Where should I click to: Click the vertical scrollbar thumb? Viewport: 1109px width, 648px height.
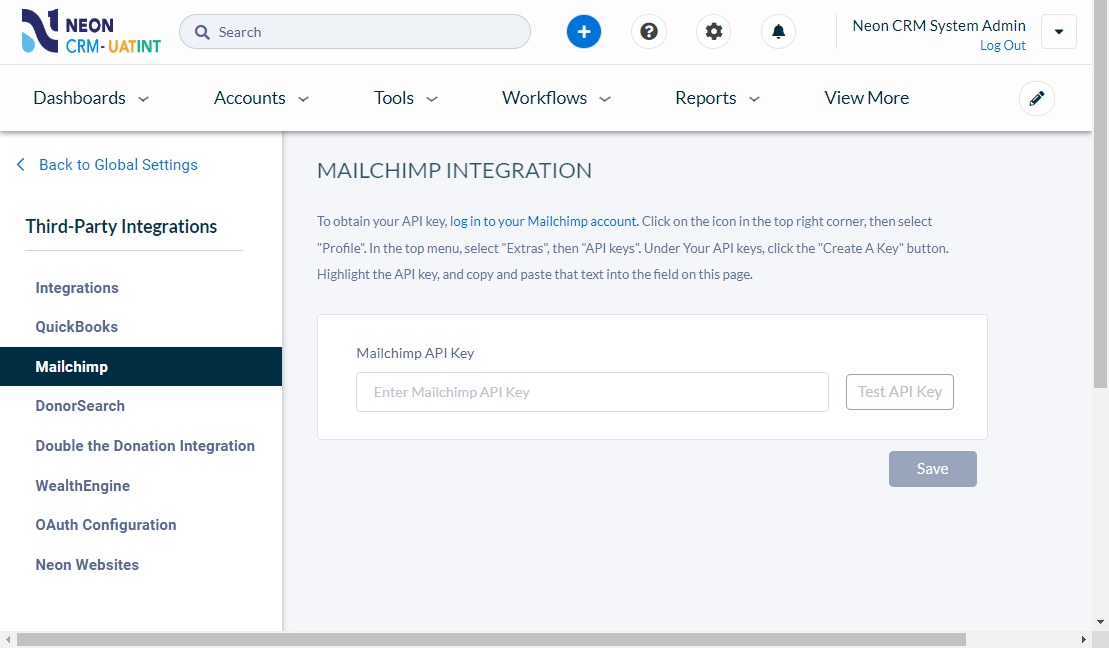click(1100, 195)
